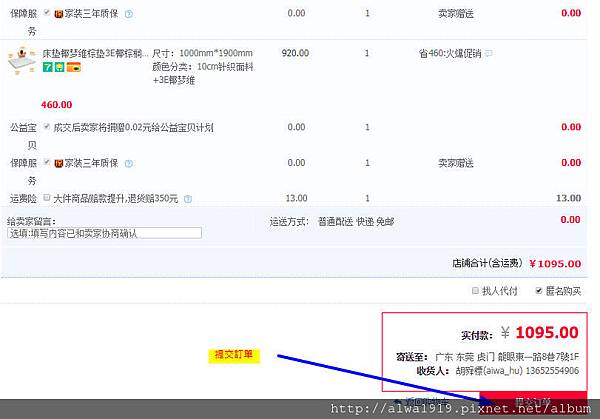Click the text 大件商品赔款提升,退货赔350元
Viewport: 600px width, 419px height.
point(116,199)
